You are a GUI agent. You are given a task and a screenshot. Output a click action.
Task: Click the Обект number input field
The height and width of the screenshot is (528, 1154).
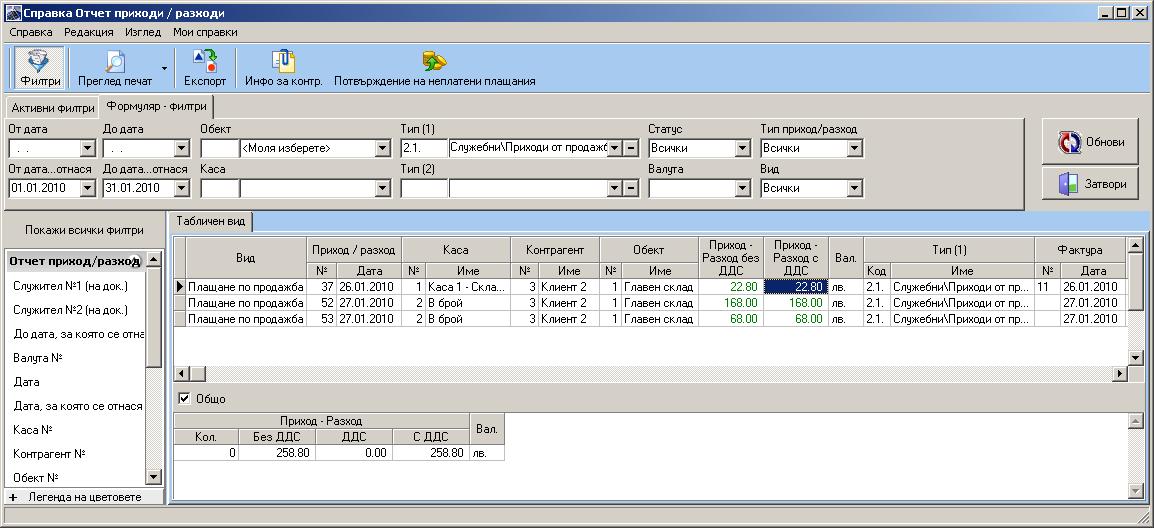[x=219, y=149]
